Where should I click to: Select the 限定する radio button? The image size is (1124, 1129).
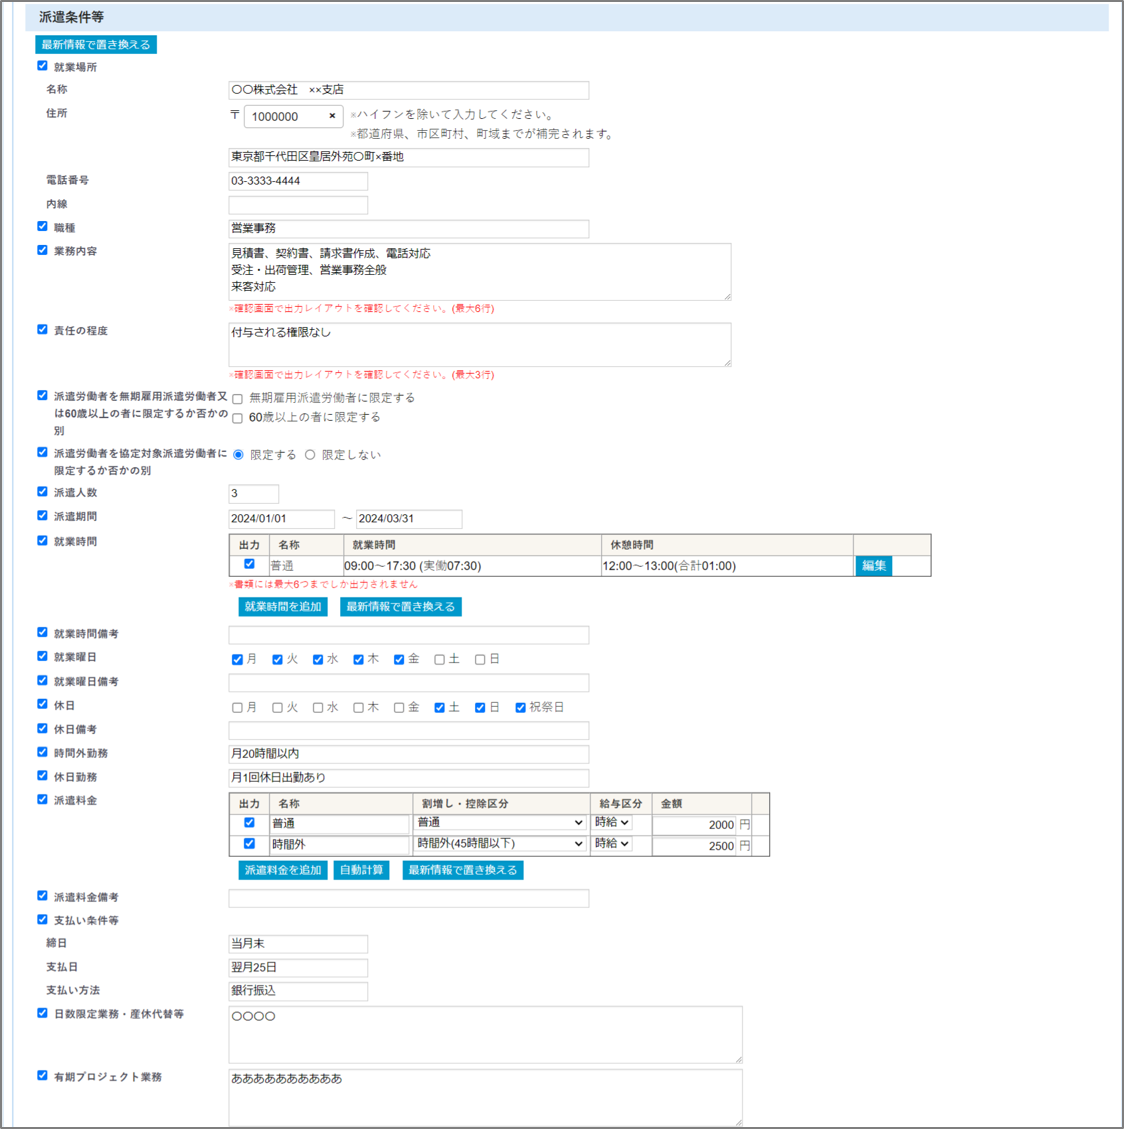pos(238,455)
